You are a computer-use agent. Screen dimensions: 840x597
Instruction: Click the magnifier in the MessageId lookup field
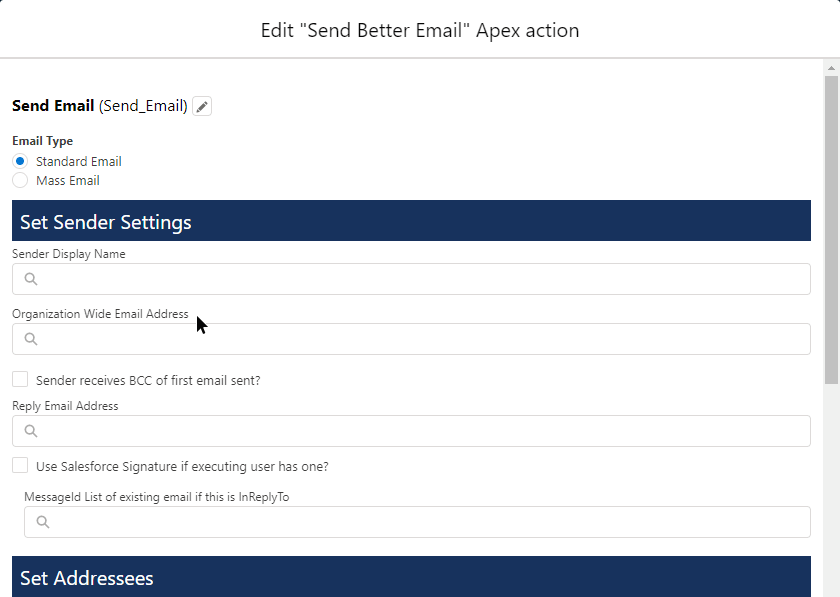41,521
